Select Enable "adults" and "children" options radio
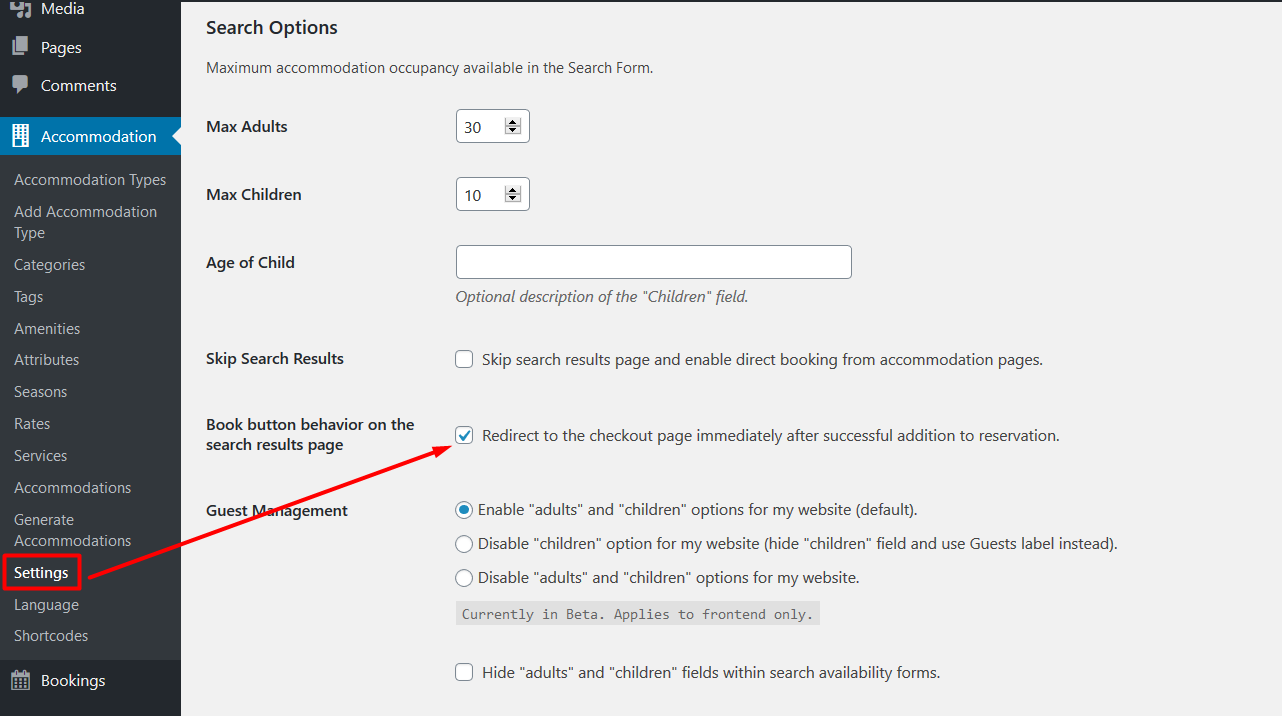This screenshot has width=1282, height=716. pyautogui.click(x=464, y=510)
